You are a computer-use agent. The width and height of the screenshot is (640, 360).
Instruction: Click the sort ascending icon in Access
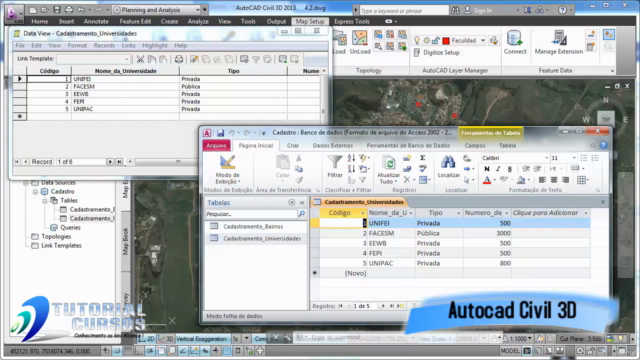pyautogui.click(x=351, y=158)
